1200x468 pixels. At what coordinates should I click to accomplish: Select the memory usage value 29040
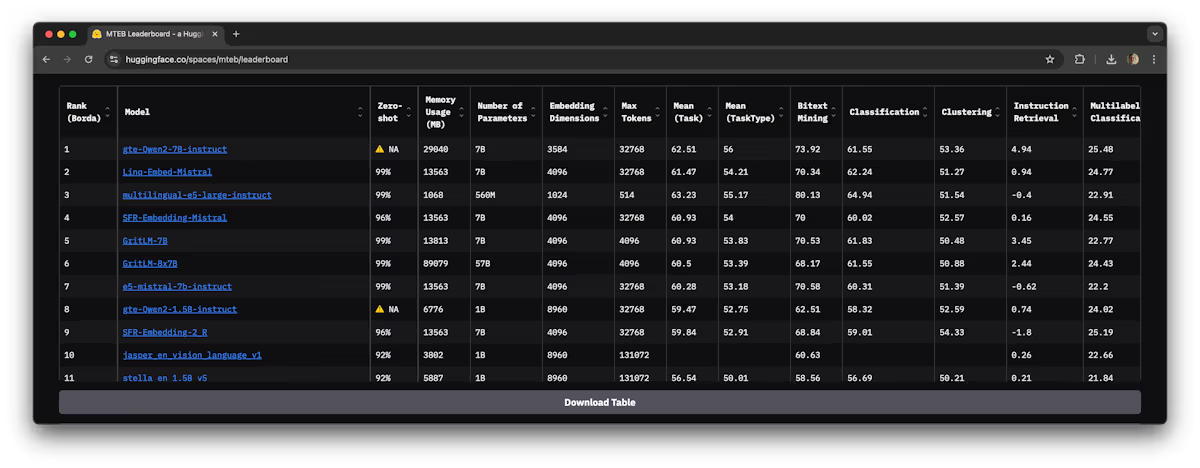point(437,149)
